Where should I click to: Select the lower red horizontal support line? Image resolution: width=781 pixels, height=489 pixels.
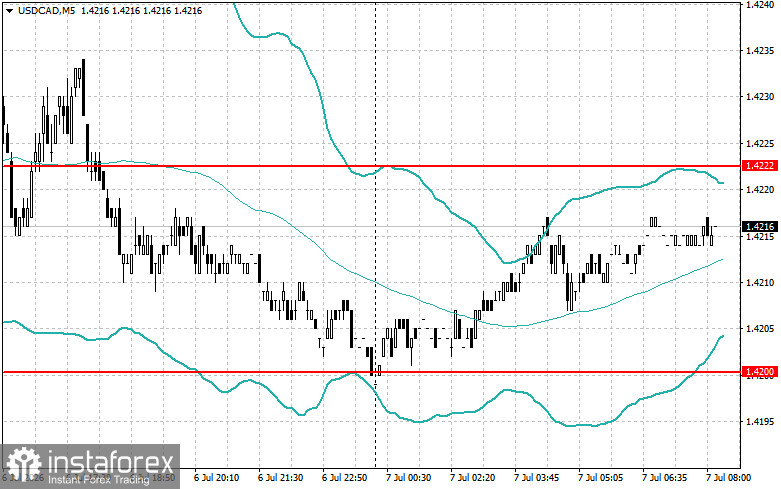[x=371, y=372]
